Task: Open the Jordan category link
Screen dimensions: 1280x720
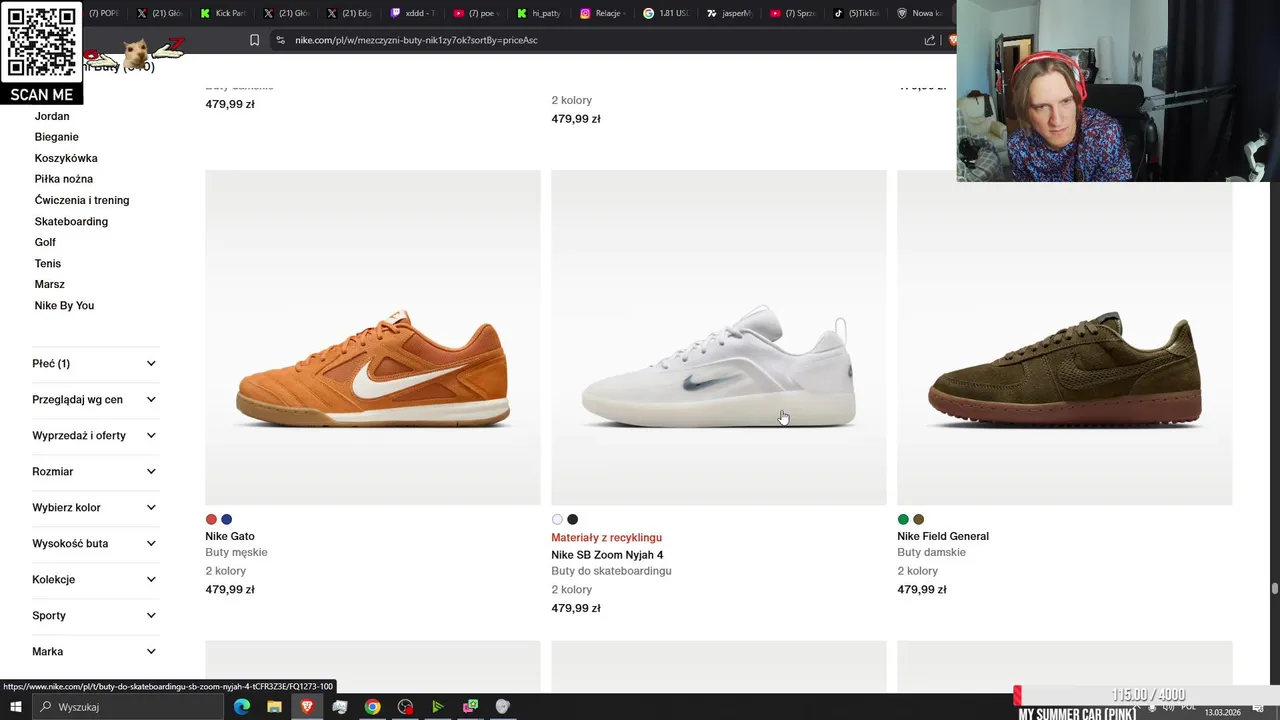Action: coord(52,116)
